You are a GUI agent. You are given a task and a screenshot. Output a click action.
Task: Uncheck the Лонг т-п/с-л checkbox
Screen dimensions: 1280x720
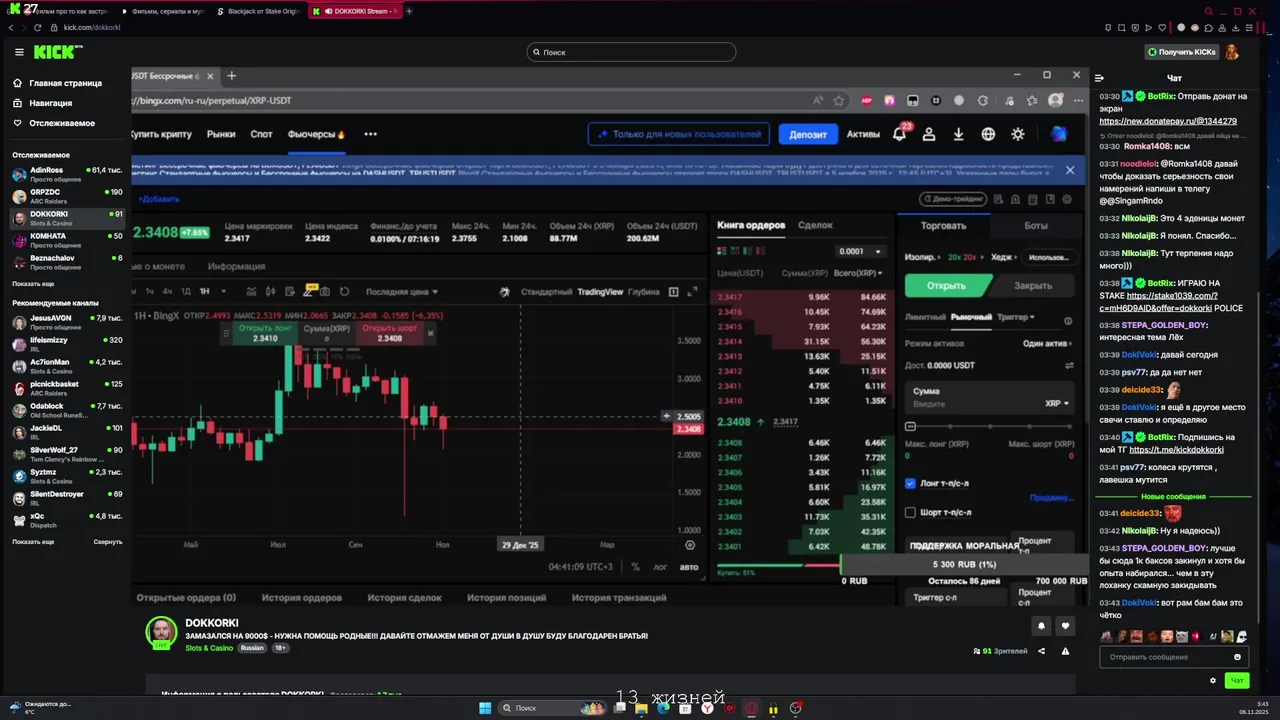tap(910, 483)
